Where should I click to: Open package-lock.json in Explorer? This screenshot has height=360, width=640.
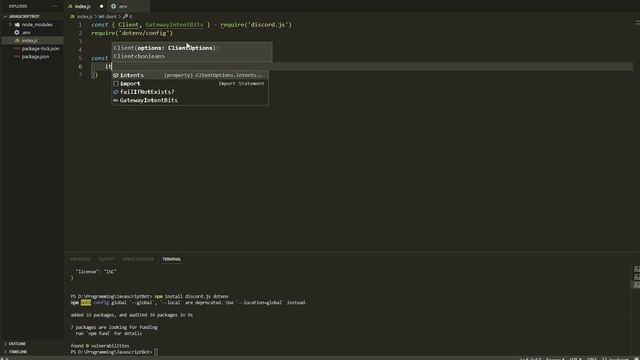click(40, 49)
